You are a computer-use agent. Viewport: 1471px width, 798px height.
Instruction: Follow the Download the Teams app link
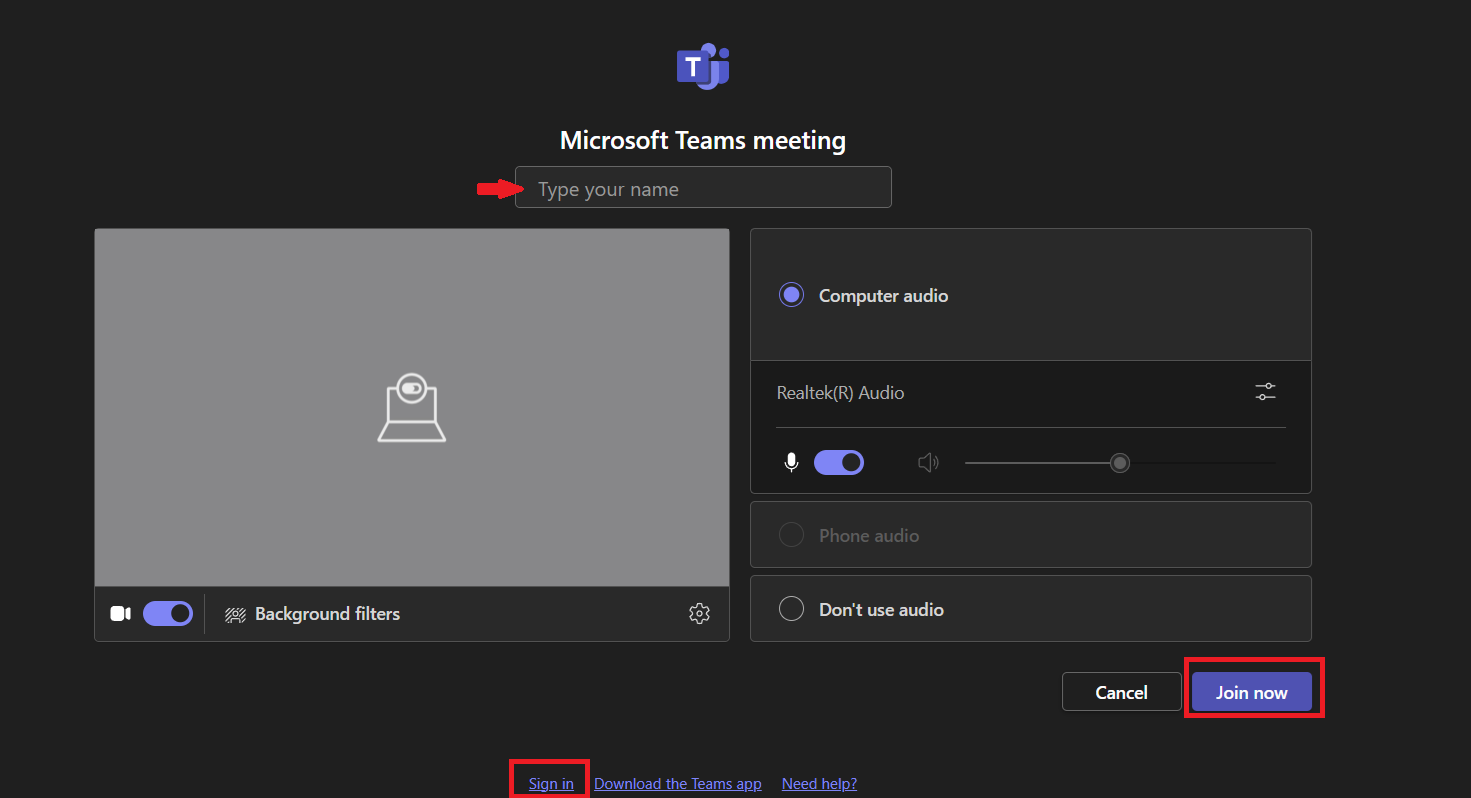(x=677, y=784)
